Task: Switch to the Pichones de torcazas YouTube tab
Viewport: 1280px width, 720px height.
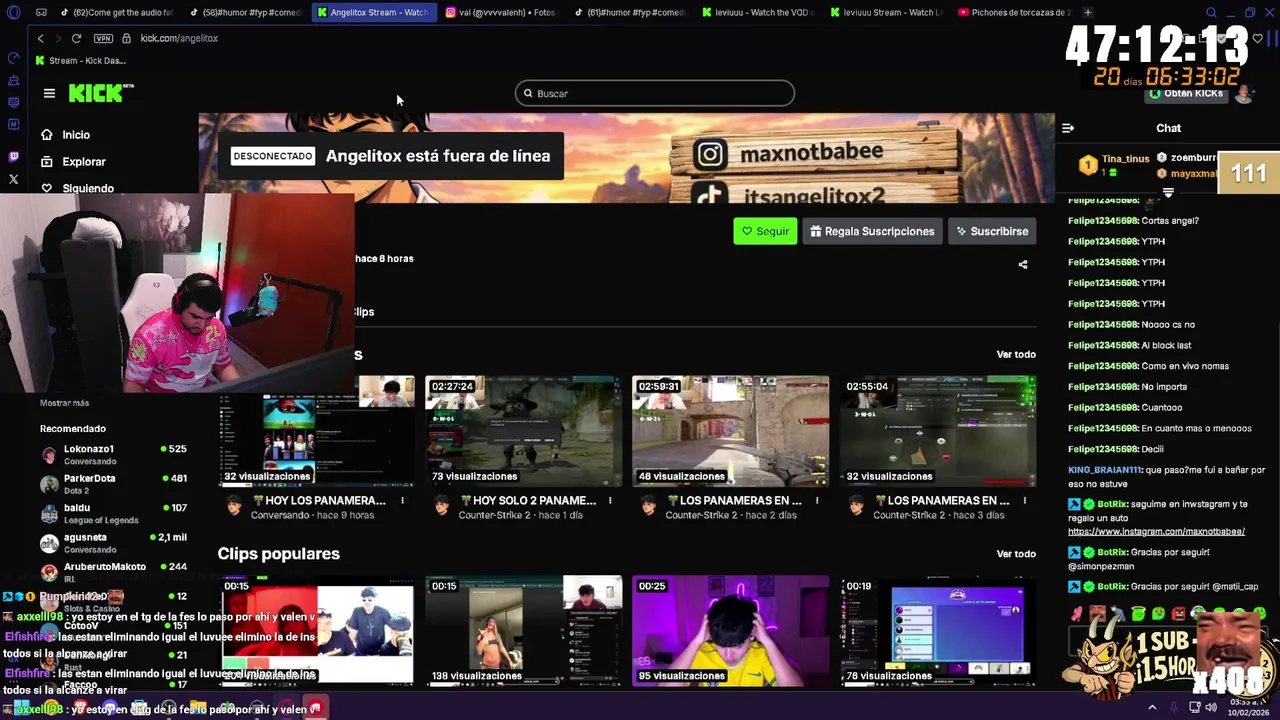Action: [x=1014, y=12]
